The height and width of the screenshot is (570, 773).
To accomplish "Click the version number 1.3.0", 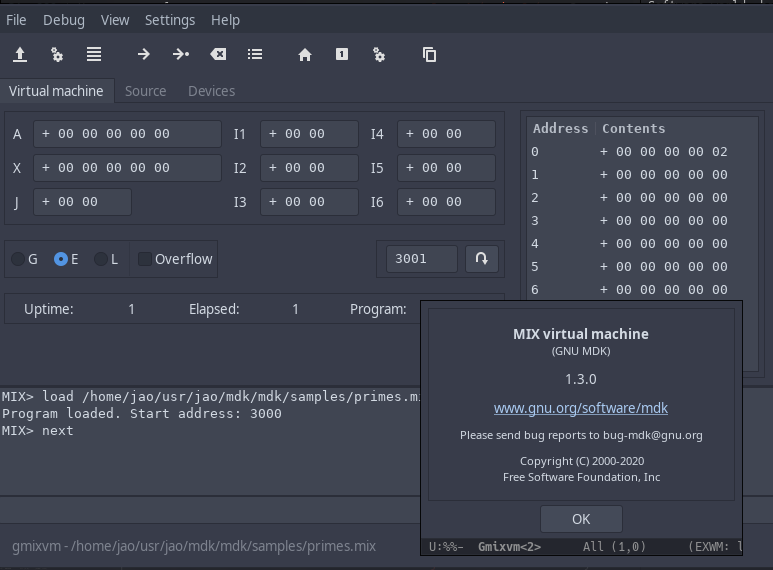I will (x=581, y=379).
